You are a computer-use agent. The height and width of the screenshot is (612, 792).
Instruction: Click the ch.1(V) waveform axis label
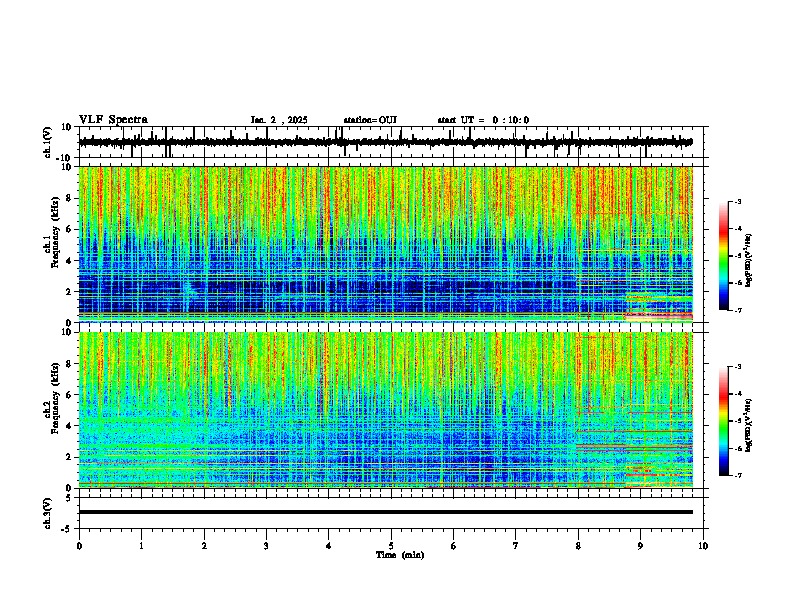pyautogui.click(x=48, y=142)
